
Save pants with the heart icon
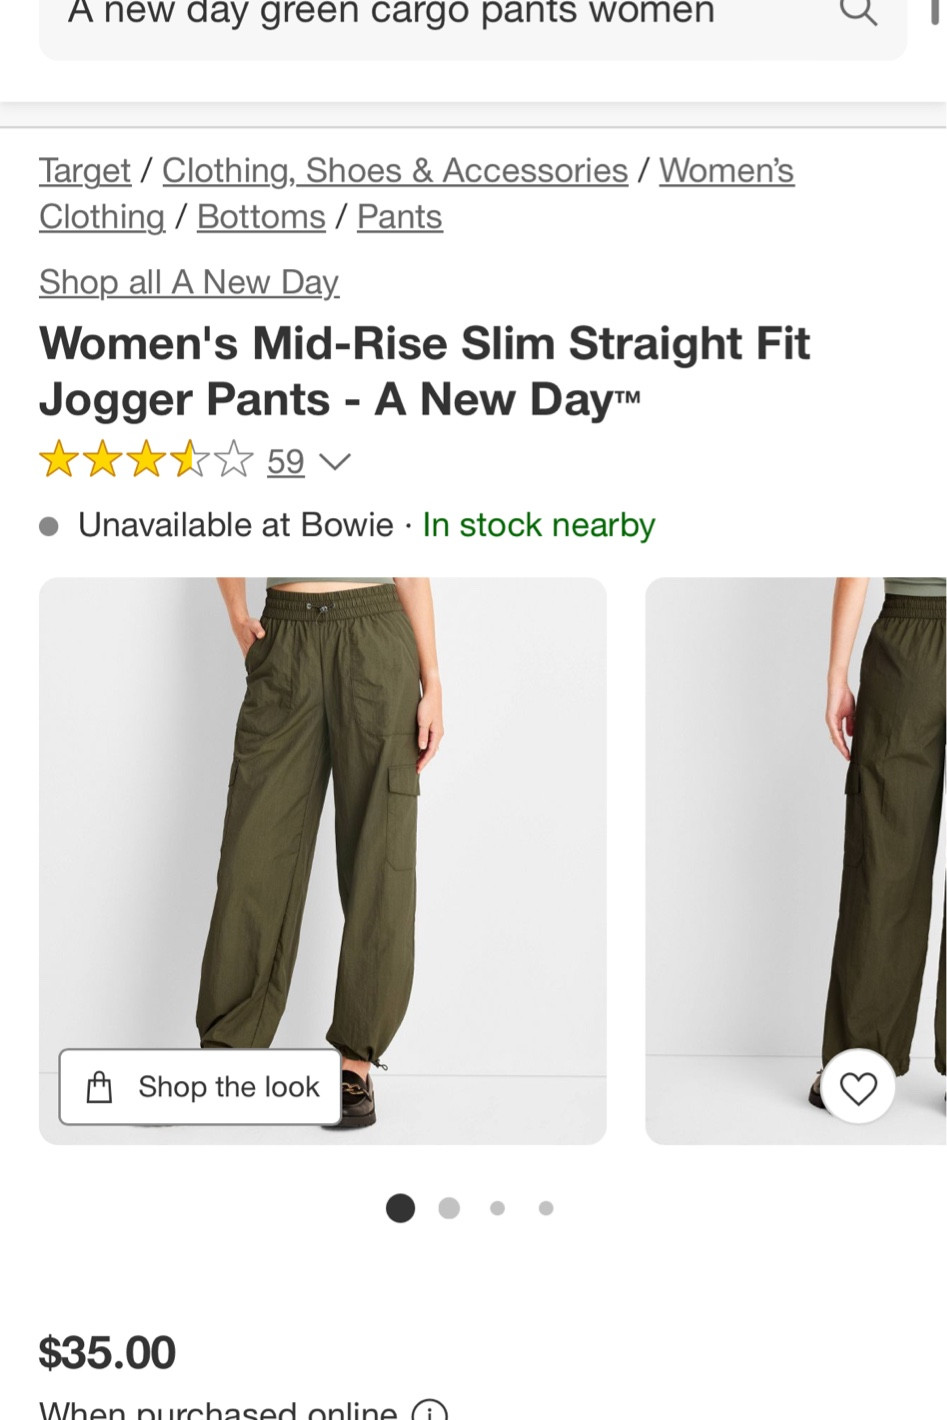pyautogui.click(x=858, y=1087)
